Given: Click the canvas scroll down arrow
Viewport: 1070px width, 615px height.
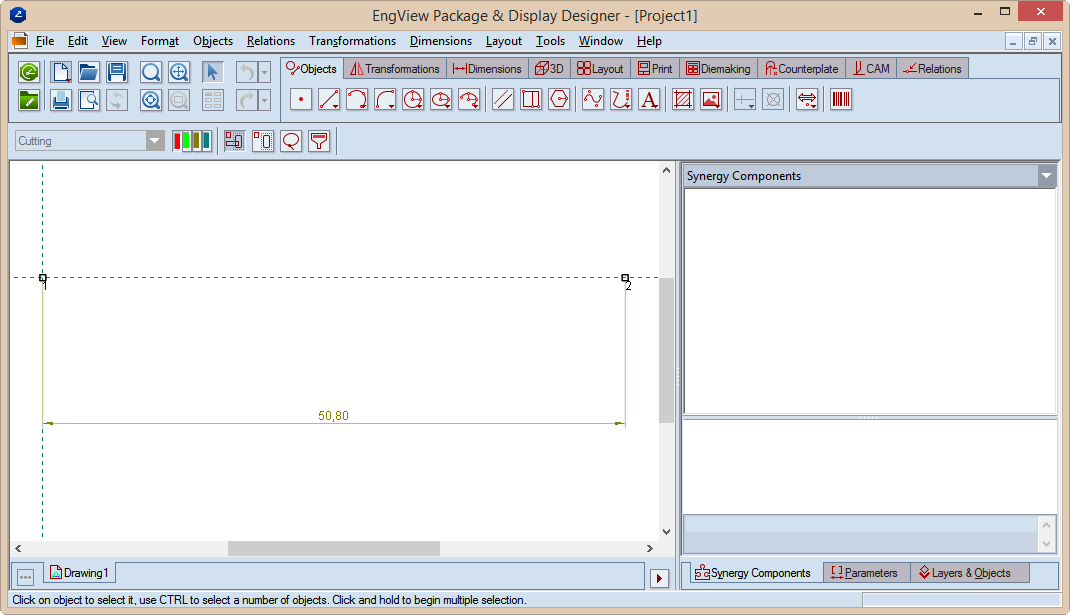Looking at the screenshot, I should pos(666,532).
